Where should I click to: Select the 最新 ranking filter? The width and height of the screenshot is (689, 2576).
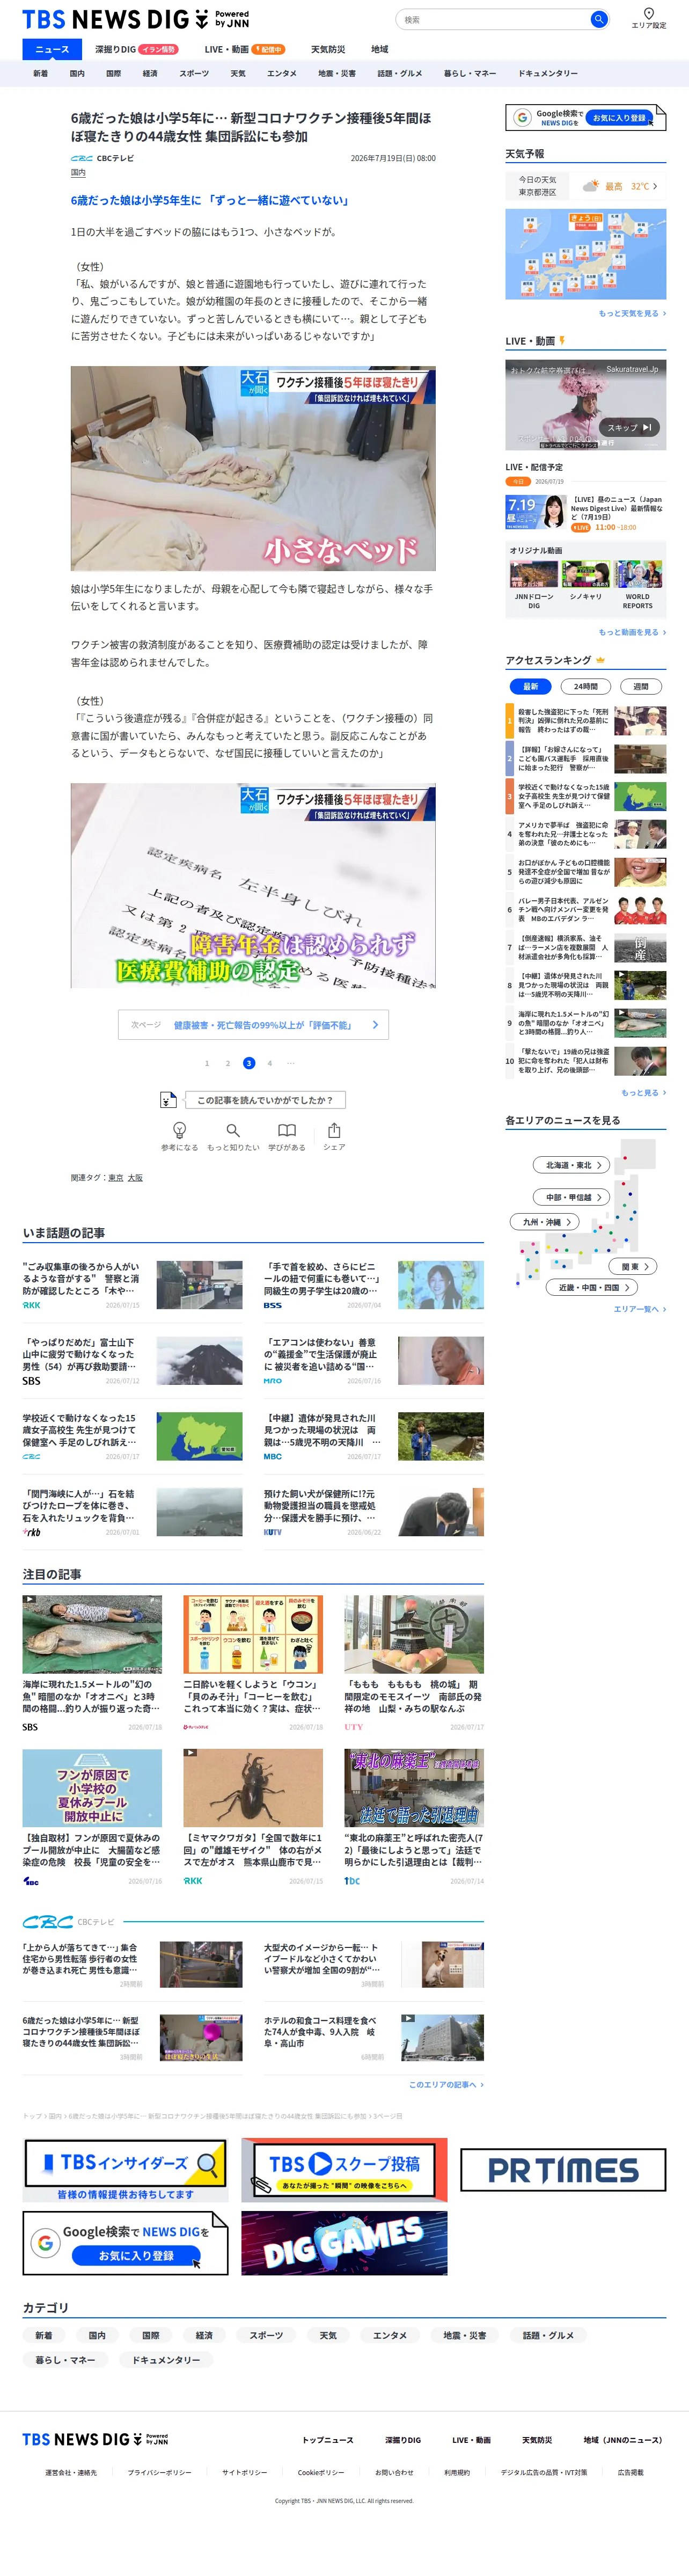click(x=531, y=686)
